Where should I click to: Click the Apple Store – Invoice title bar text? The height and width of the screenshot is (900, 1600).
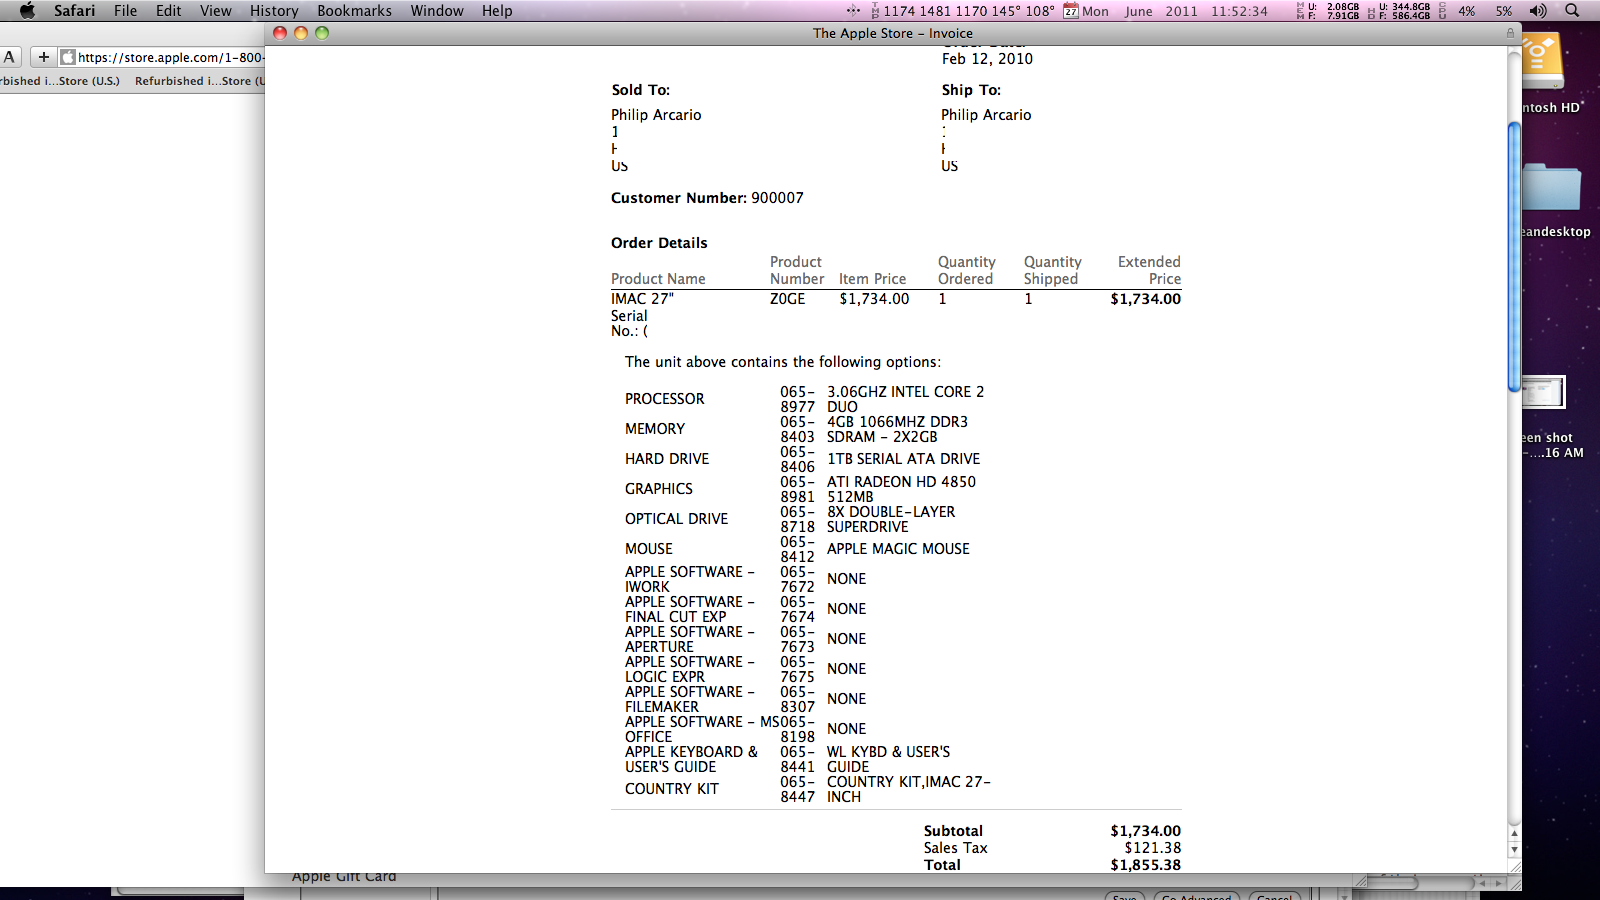[893, 33]
